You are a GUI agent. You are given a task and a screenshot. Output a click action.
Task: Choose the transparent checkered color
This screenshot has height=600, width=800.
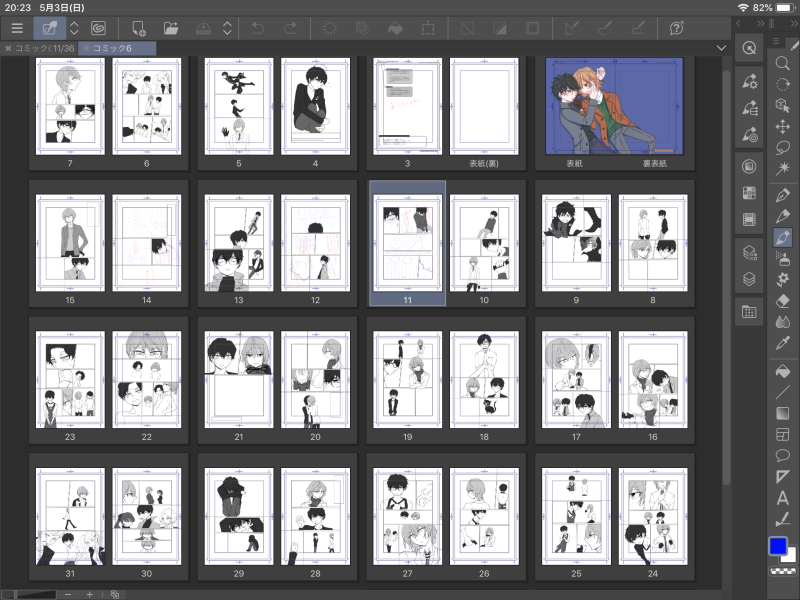pyautogui.click(x=782, y=571)
